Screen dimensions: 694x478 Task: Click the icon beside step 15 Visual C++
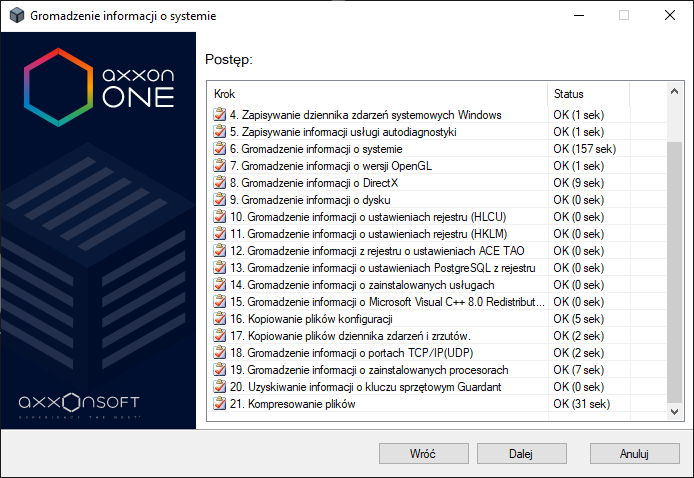pos(219,301)
